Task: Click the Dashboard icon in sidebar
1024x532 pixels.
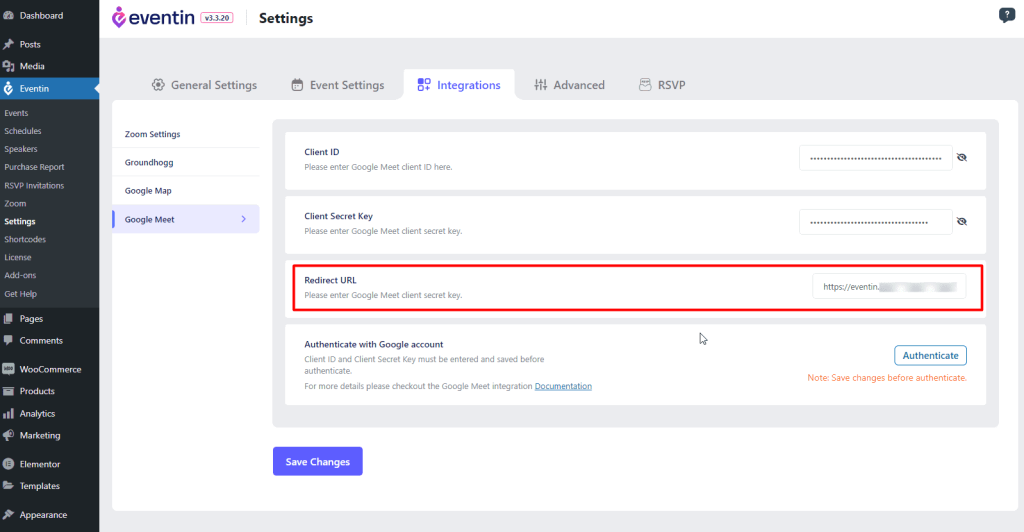Action: (x=8, y=16)
